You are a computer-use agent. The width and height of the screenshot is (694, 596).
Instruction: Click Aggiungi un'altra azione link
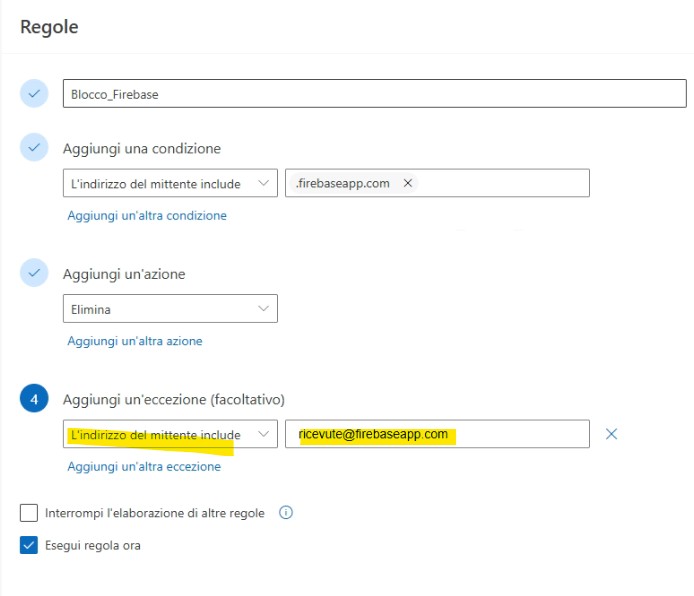(x=135, y=341)
